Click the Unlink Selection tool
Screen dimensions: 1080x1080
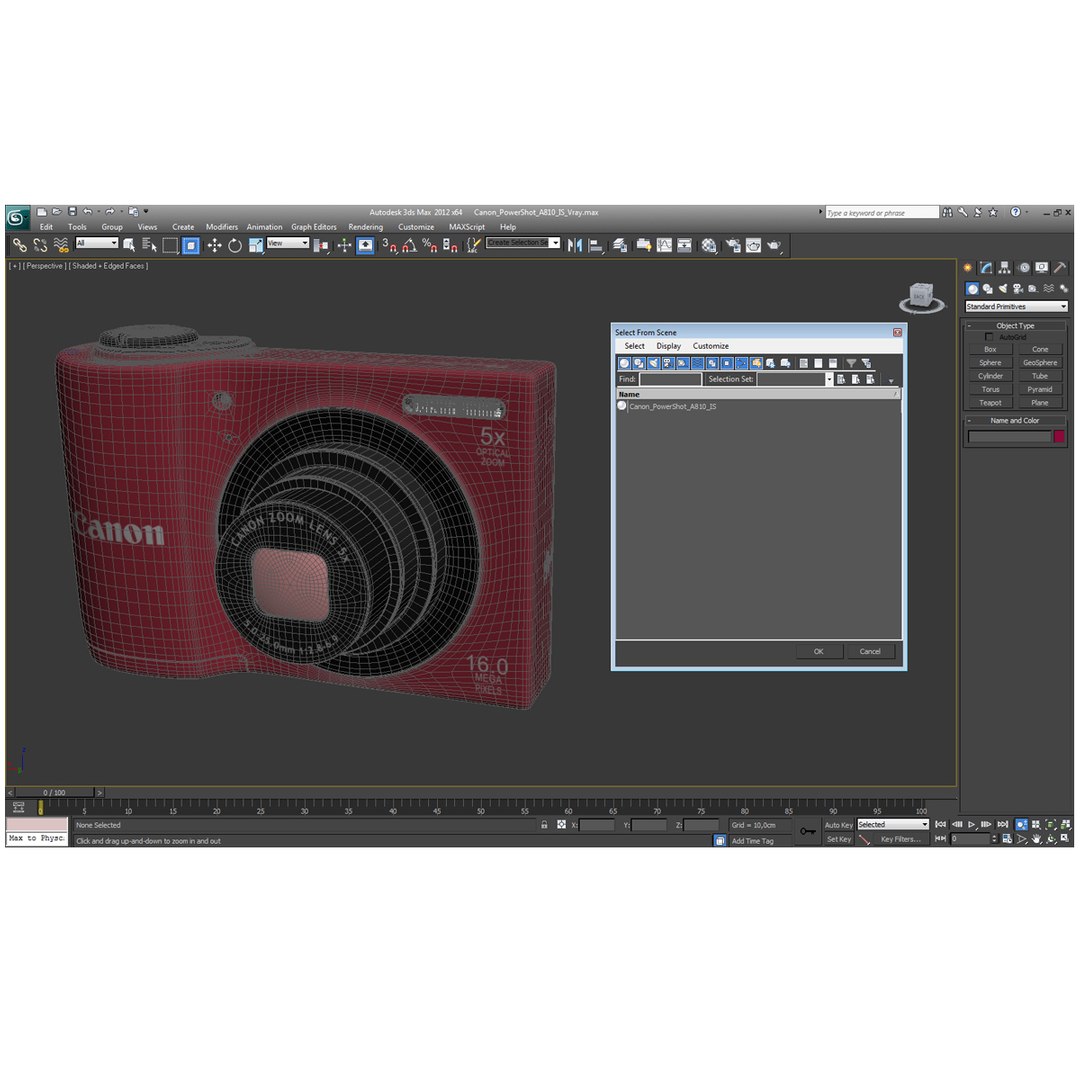tap(40, 245)
